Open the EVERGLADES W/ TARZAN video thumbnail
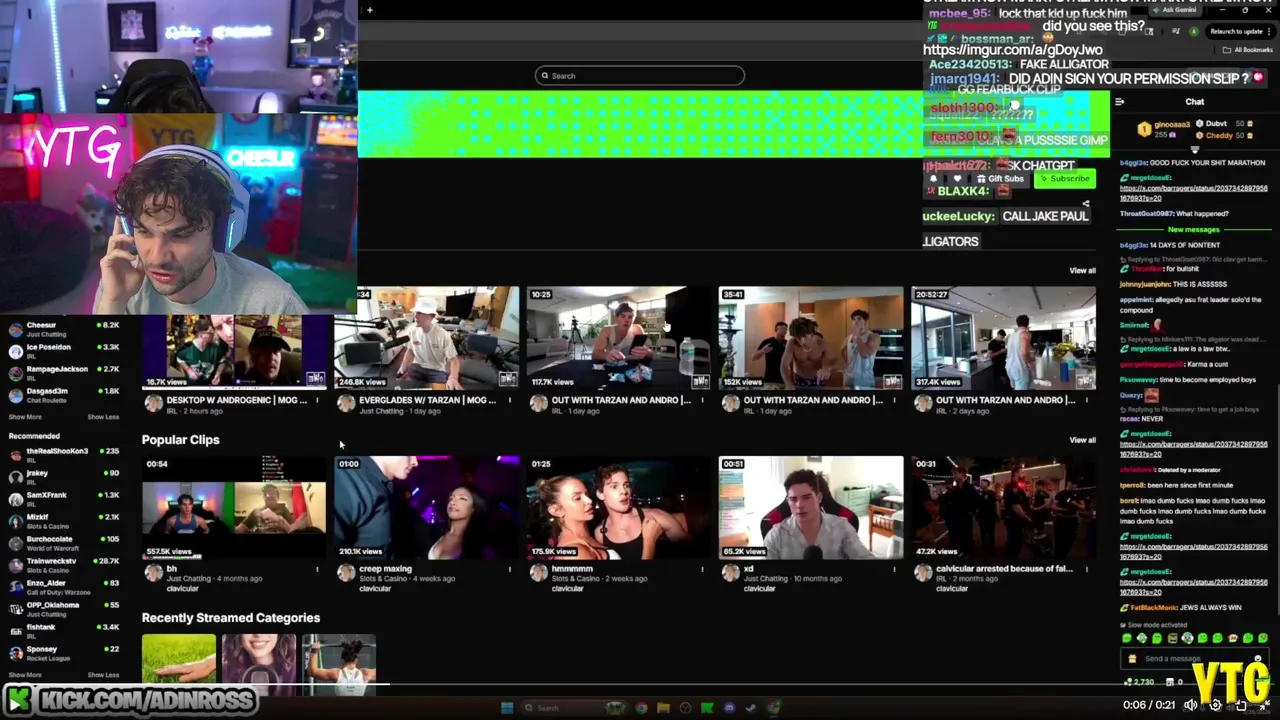This screenshot has height=720, width=1280. (x=427, y=338)
